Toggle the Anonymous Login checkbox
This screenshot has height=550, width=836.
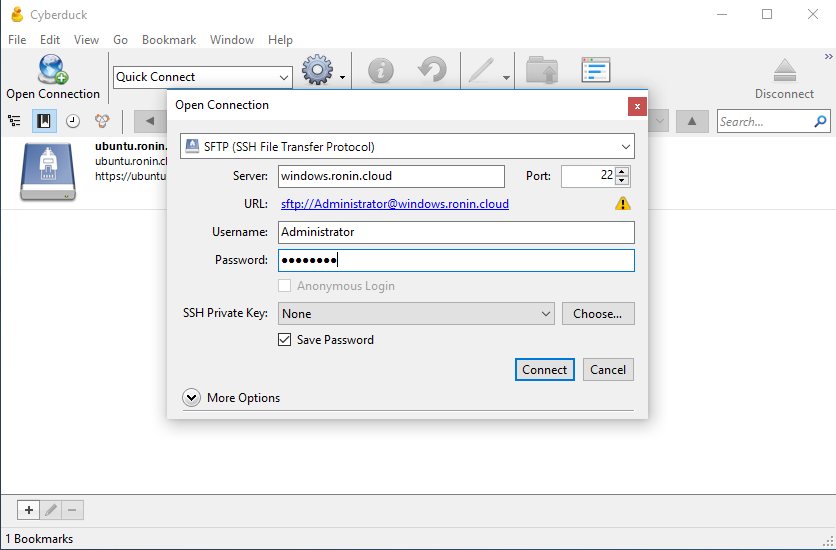pos(285,286)
